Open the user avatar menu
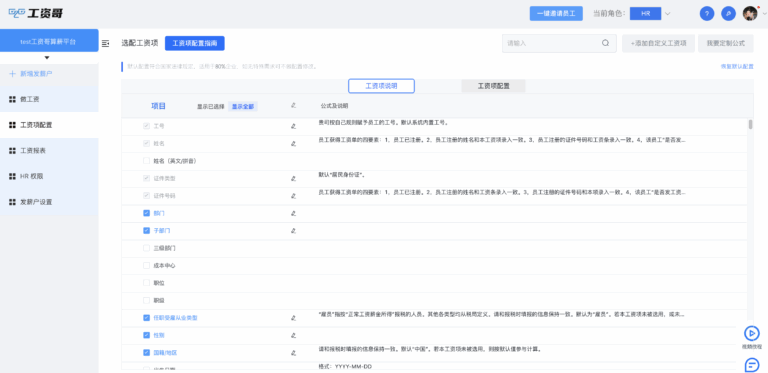This screenshot has width=768, height=373. 750,14
